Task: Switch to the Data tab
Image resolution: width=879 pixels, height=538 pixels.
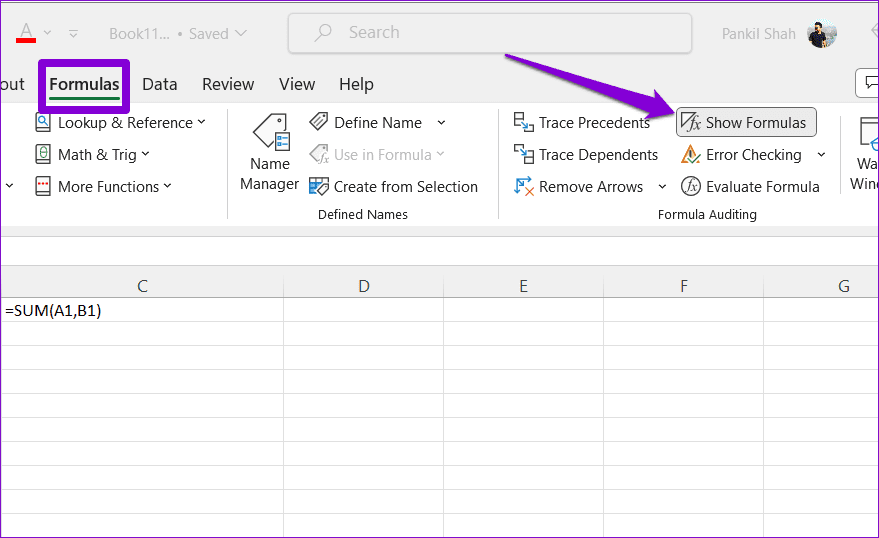Action: pyautogui.click(x=160, y=84)
